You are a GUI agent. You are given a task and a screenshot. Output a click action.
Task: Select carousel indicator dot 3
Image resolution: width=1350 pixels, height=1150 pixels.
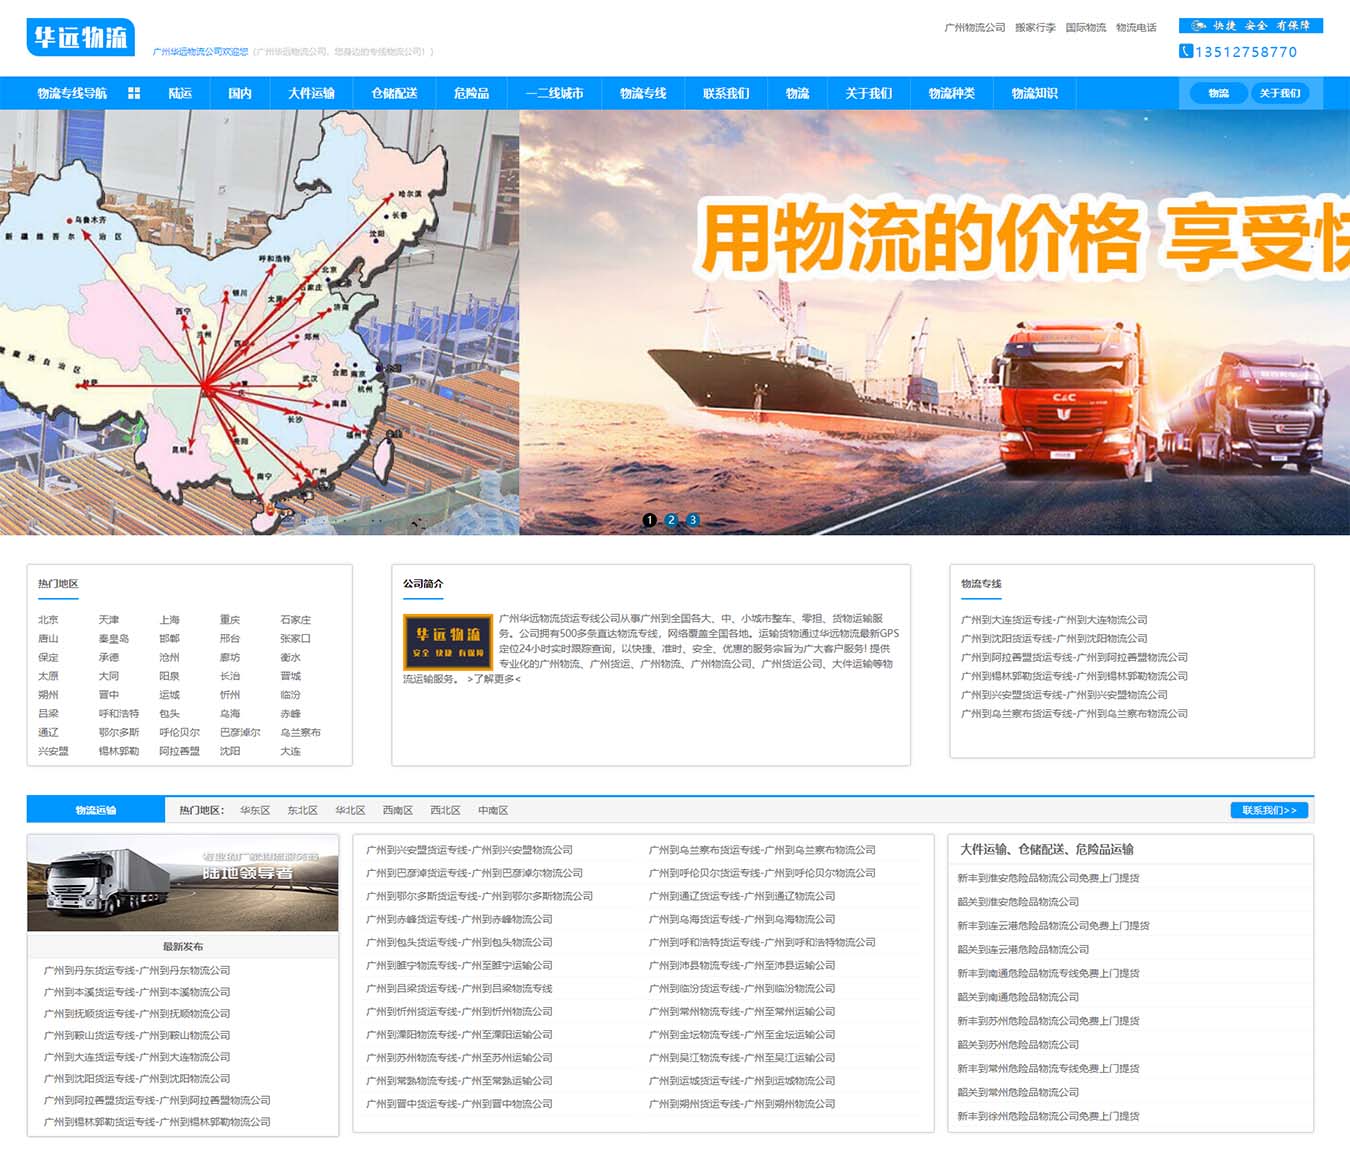tap(692, 520)
